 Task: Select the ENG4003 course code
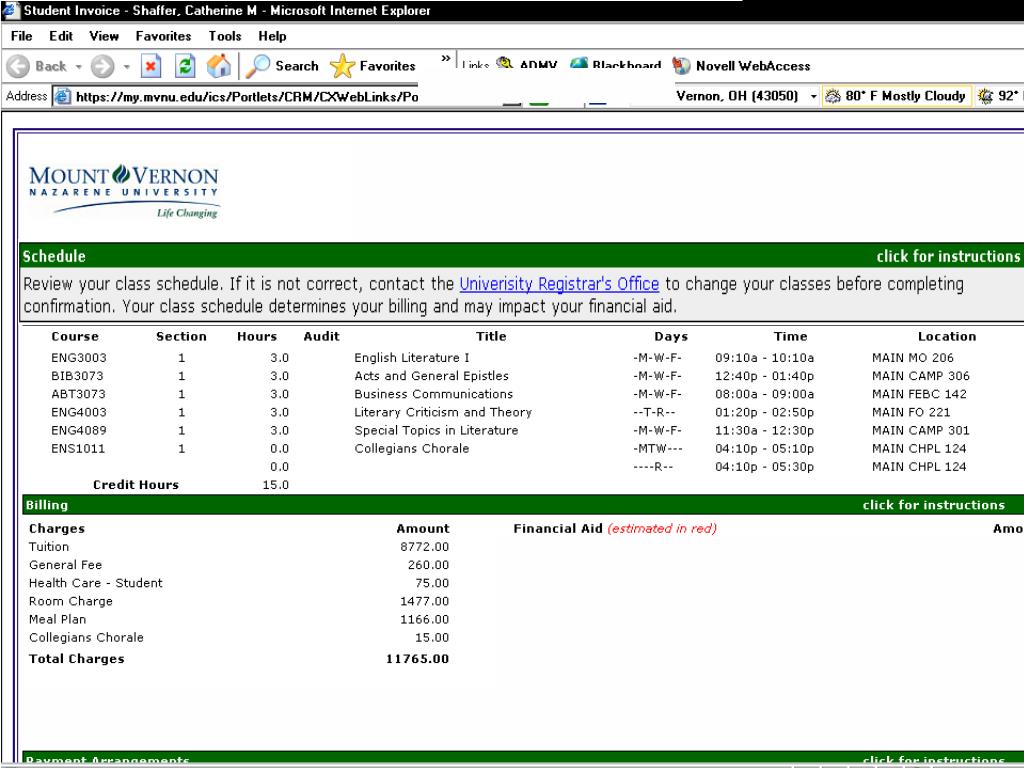coord(78,413)
